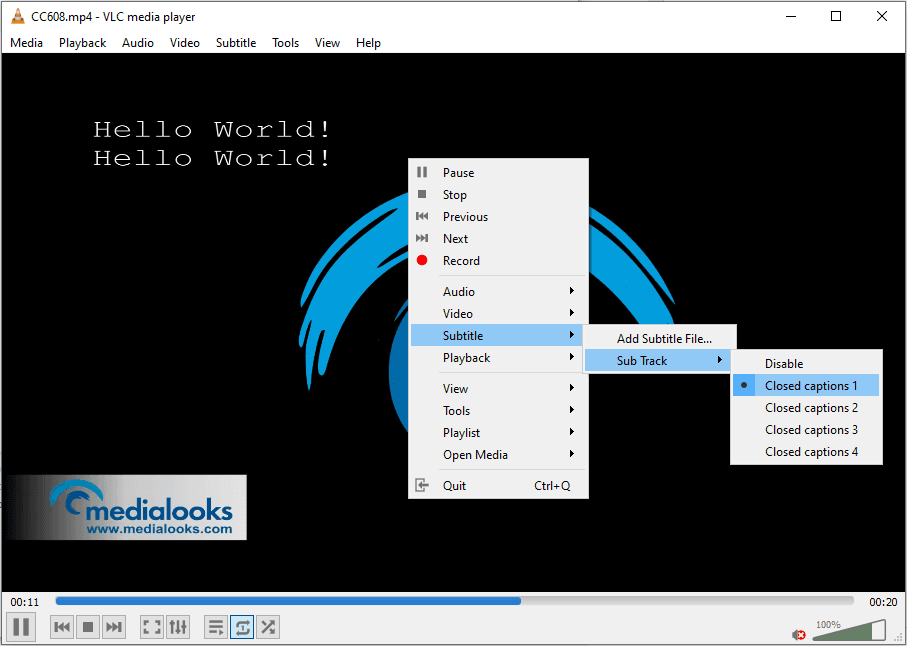Expand the Playback submenu in context menu

[499, 357]
